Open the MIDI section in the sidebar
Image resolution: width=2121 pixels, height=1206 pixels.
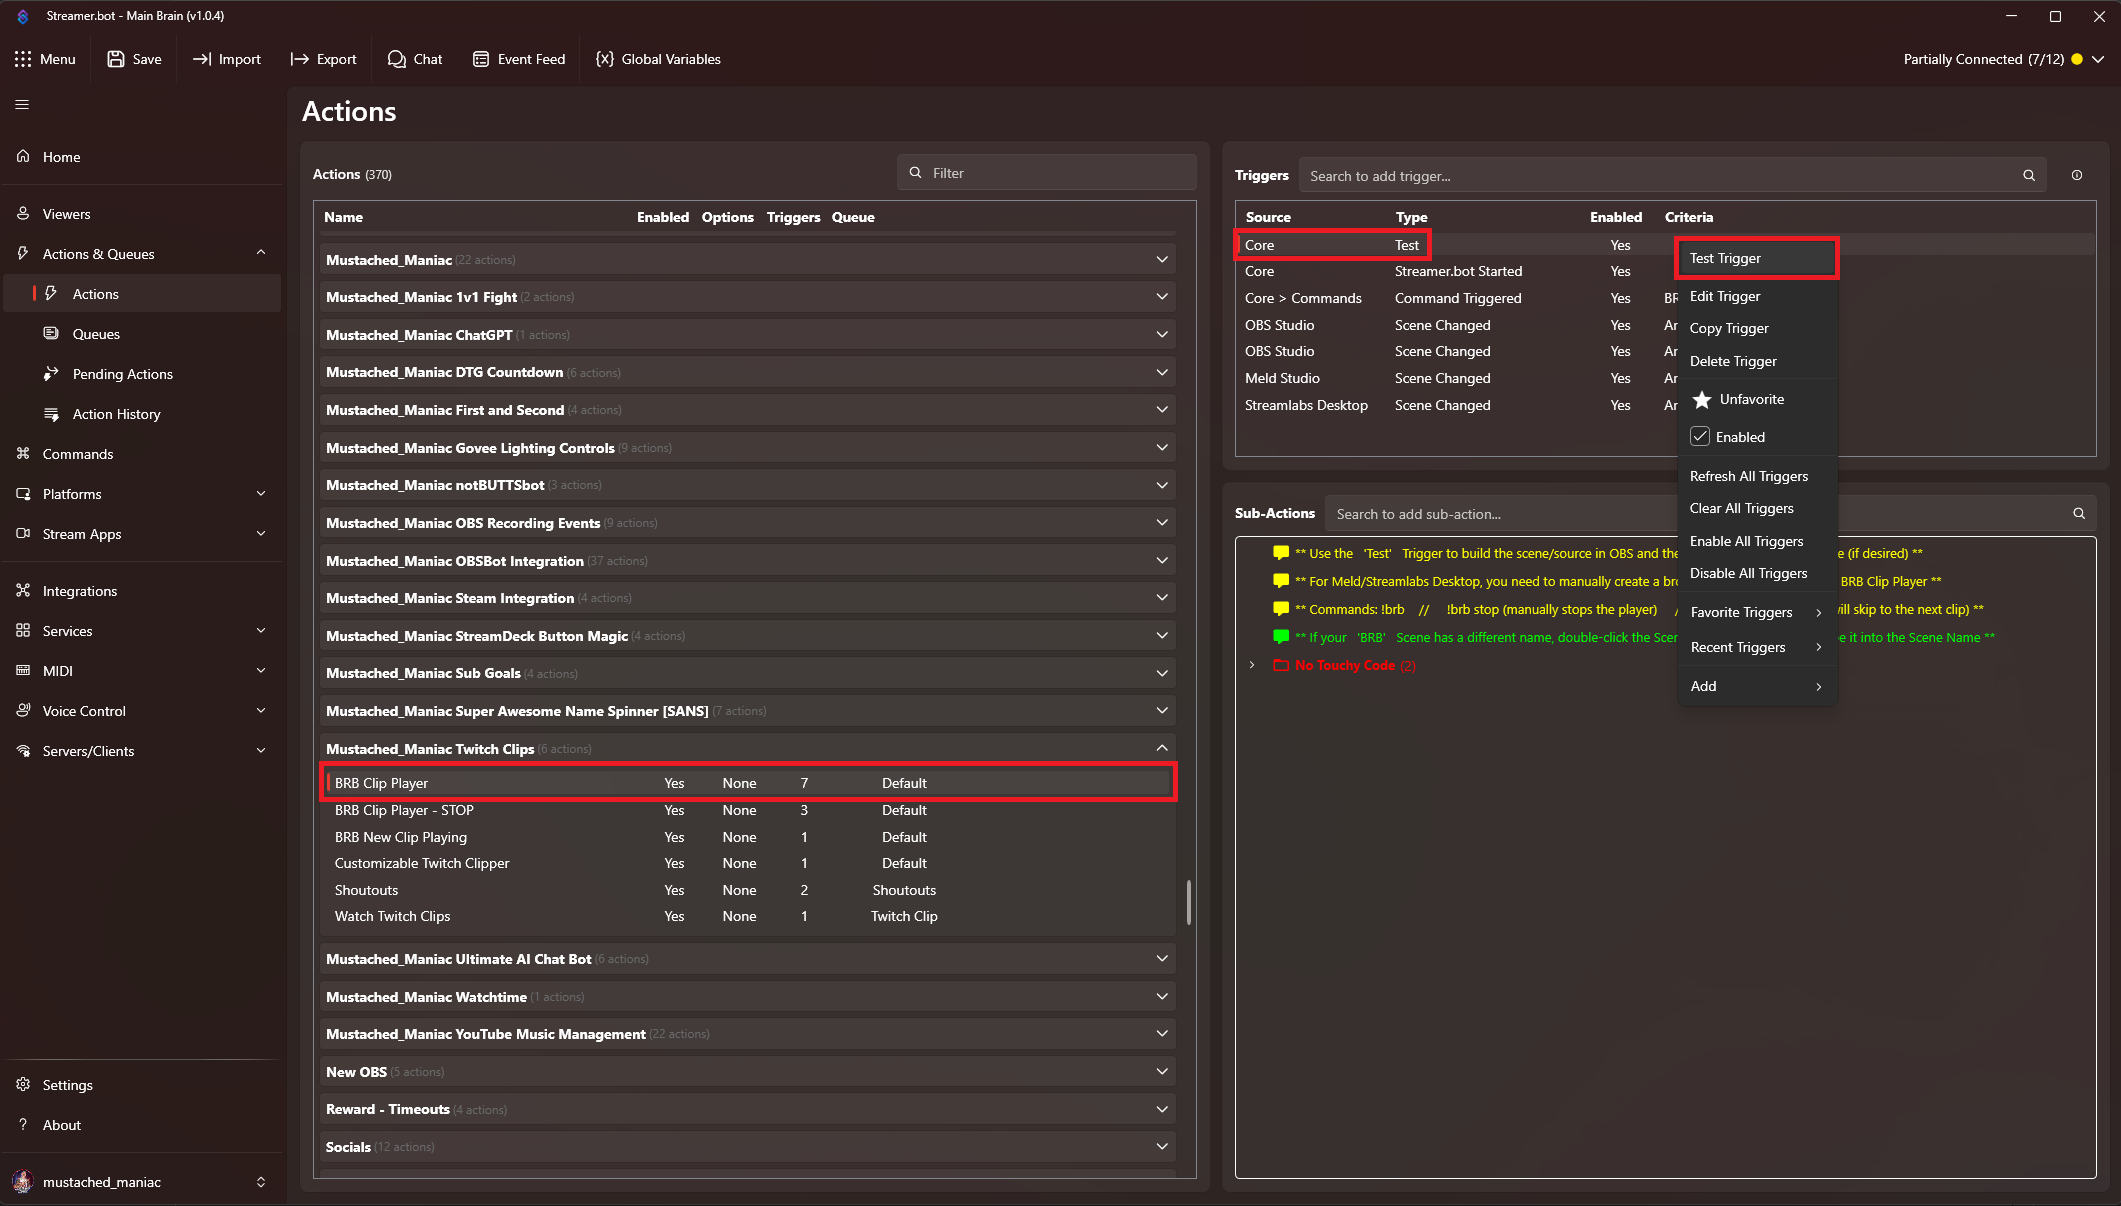57,670
